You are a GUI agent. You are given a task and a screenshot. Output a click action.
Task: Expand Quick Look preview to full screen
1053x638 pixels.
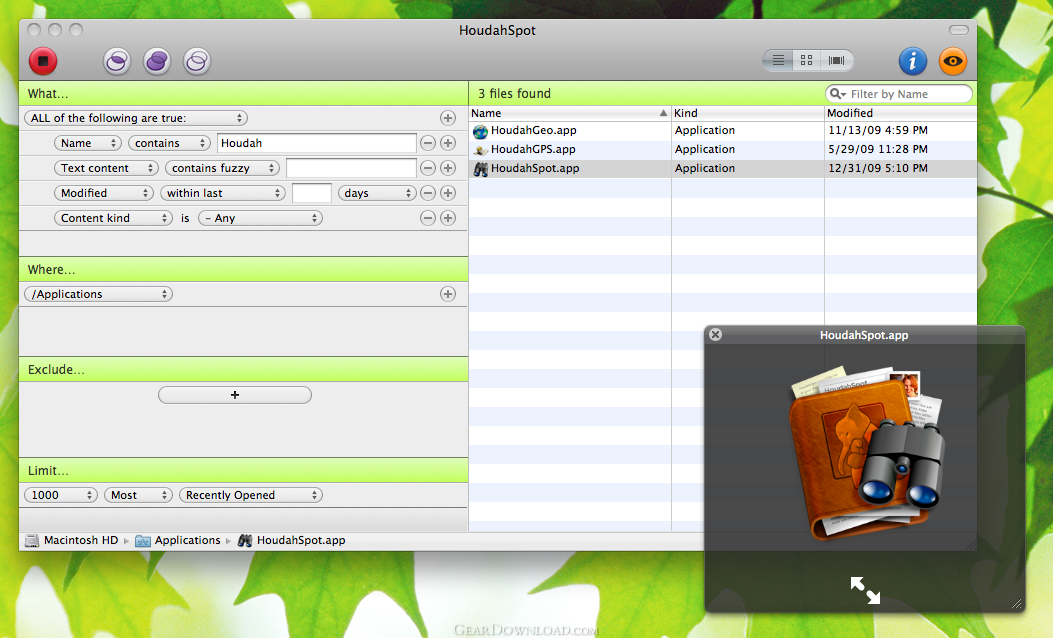[865, 590]
